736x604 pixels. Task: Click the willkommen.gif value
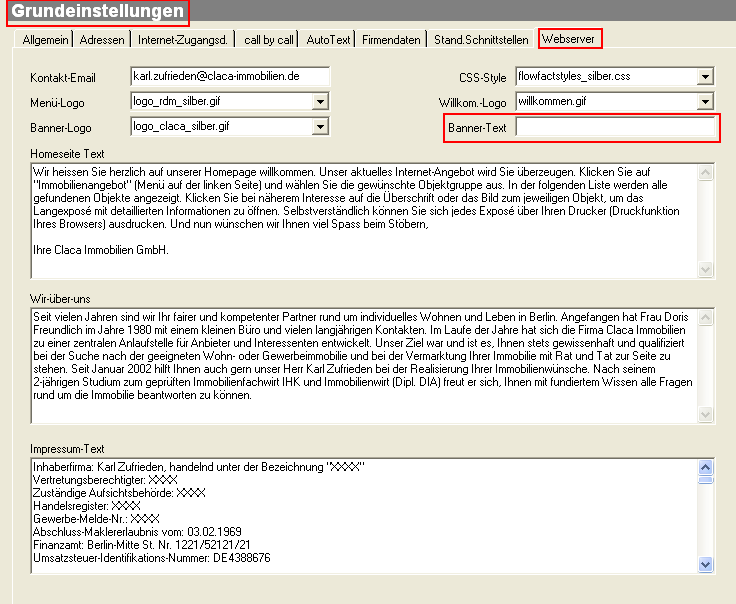(x=552, y=101)
